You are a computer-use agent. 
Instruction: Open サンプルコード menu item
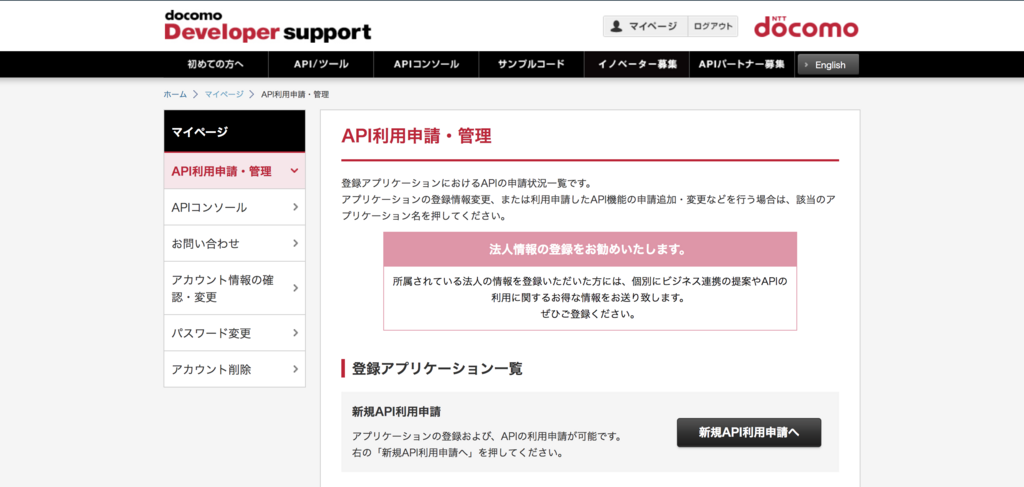(532, 65)
